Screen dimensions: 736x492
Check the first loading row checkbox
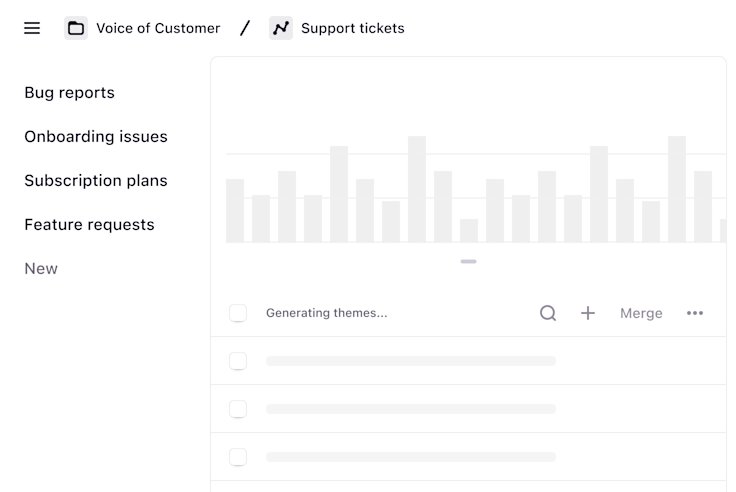238,361
